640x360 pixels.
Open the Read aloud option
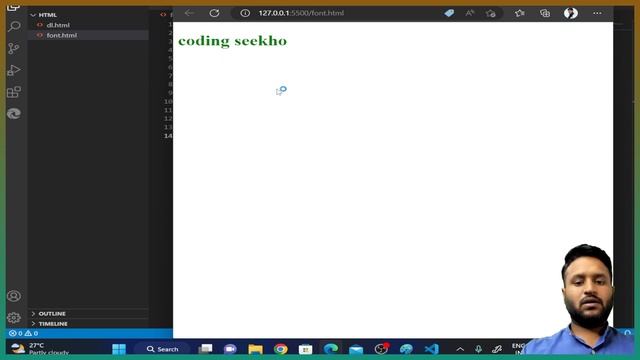tap(470, 13)
